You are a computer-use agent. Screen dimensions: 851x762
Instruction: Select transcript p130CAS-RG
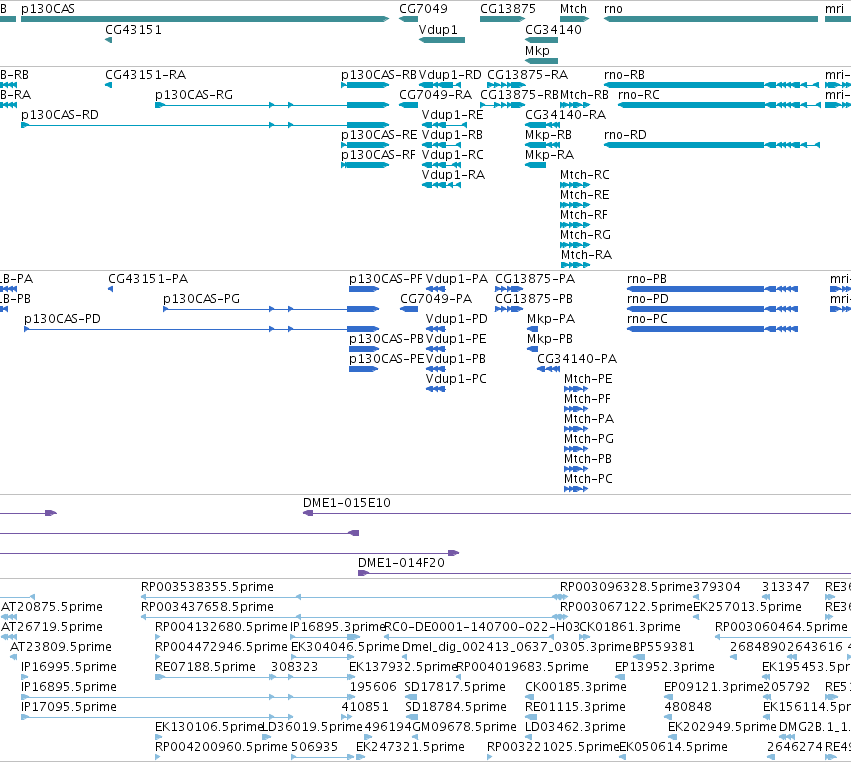[194, 95]
